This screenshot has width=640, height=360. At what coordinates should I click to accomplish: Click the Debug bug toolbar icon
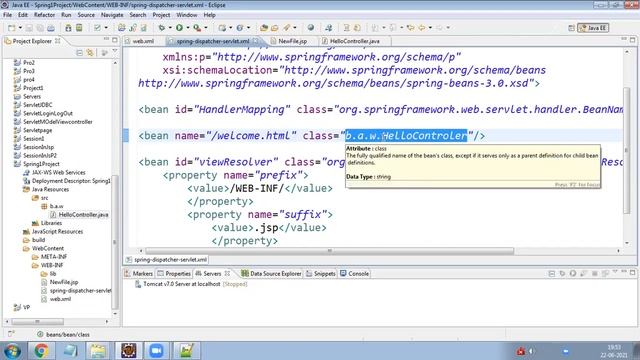pos(162,28)
